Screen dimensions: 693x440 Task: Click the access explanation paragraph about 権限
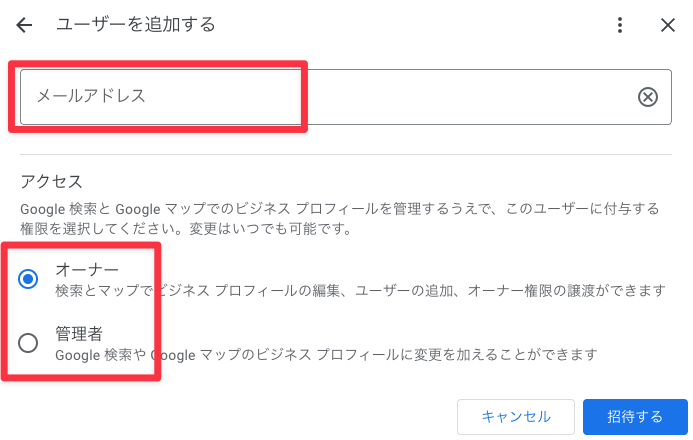pos(339,219)
